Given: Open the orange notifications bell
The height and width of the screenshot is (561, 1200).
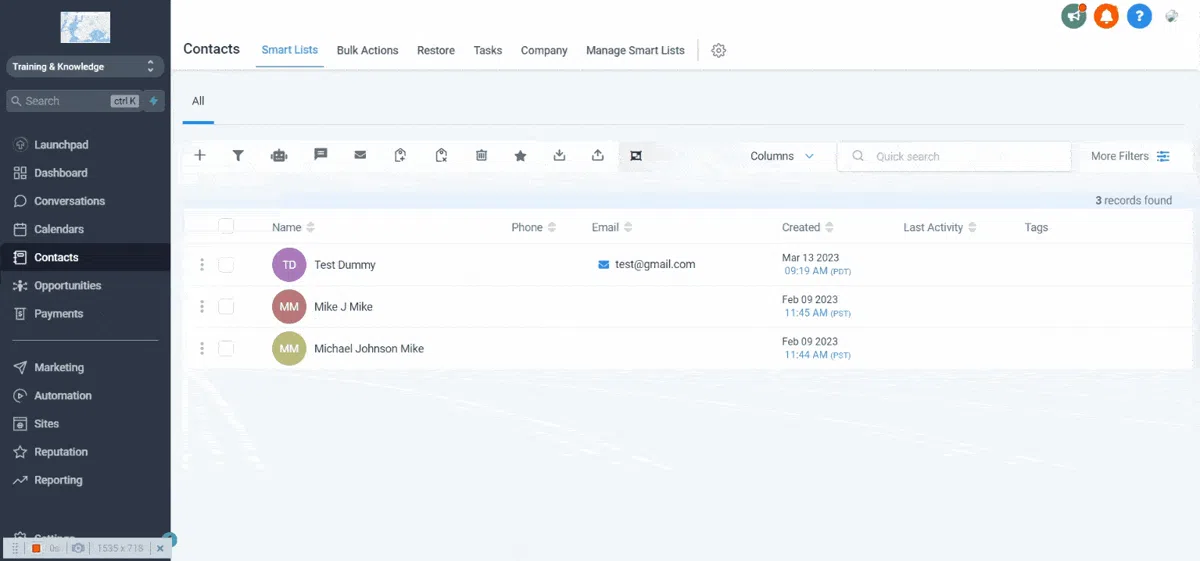Looking at the screenshot, I should (1106, 16).
